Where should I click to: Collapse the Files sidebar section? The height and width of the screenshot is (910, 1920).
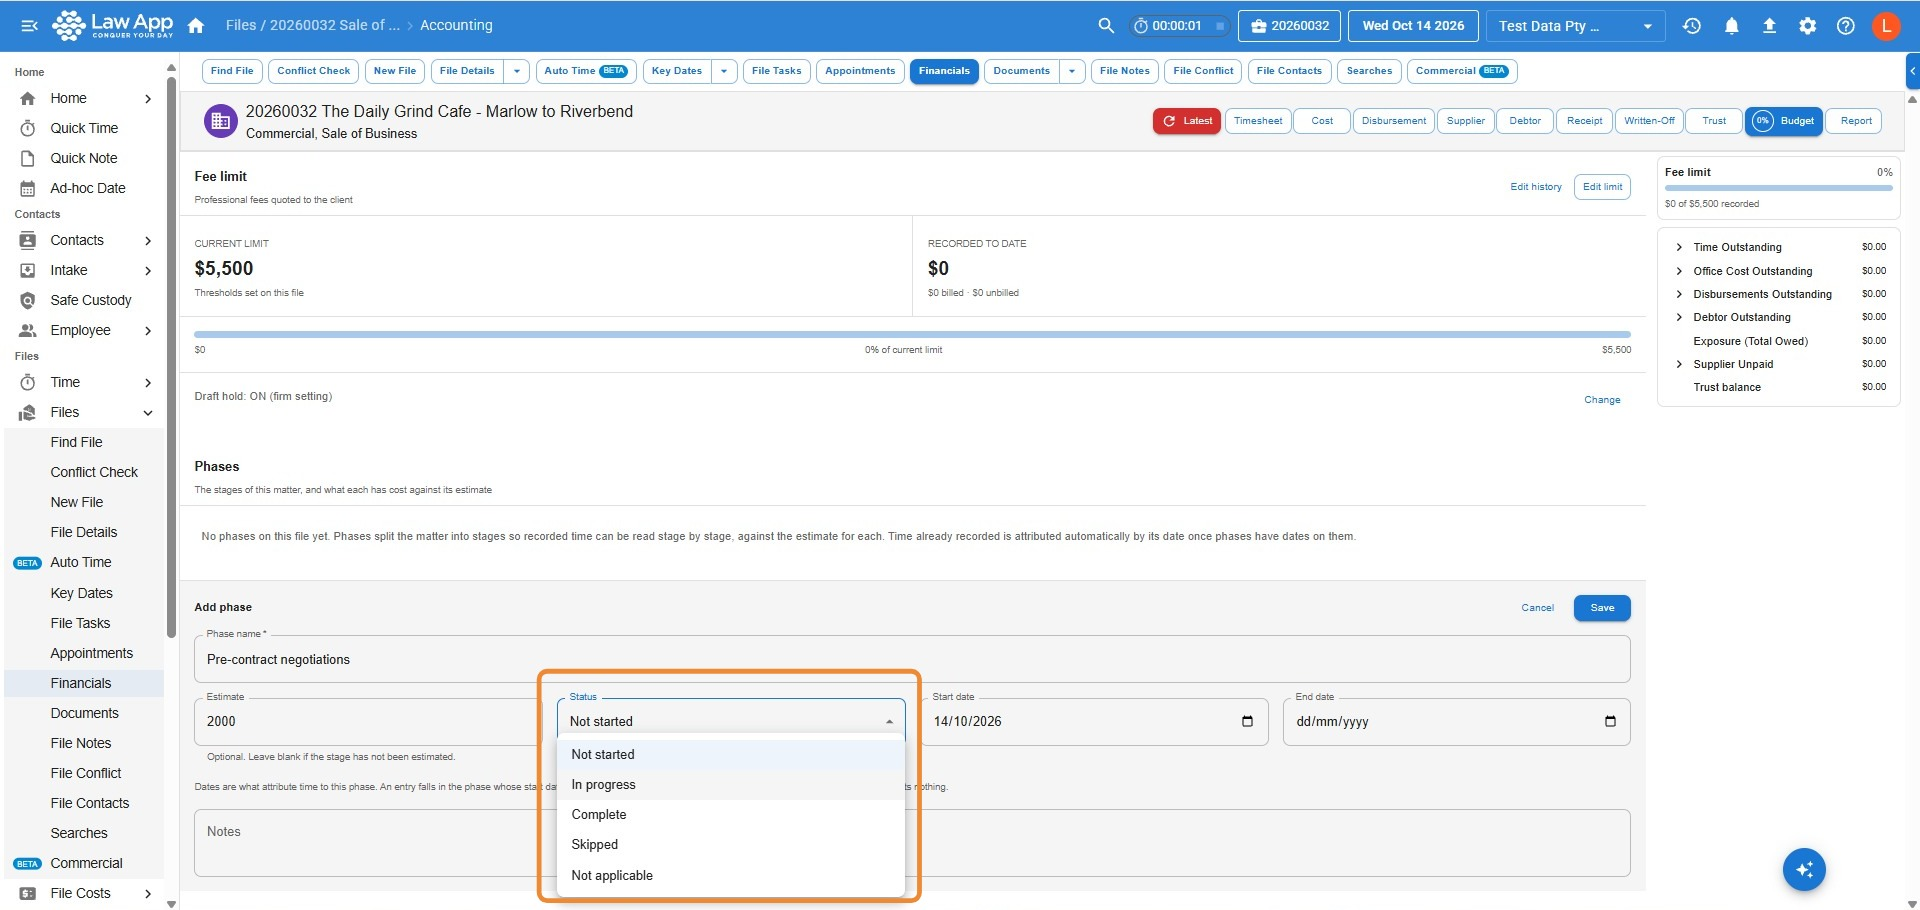[148, 412]
